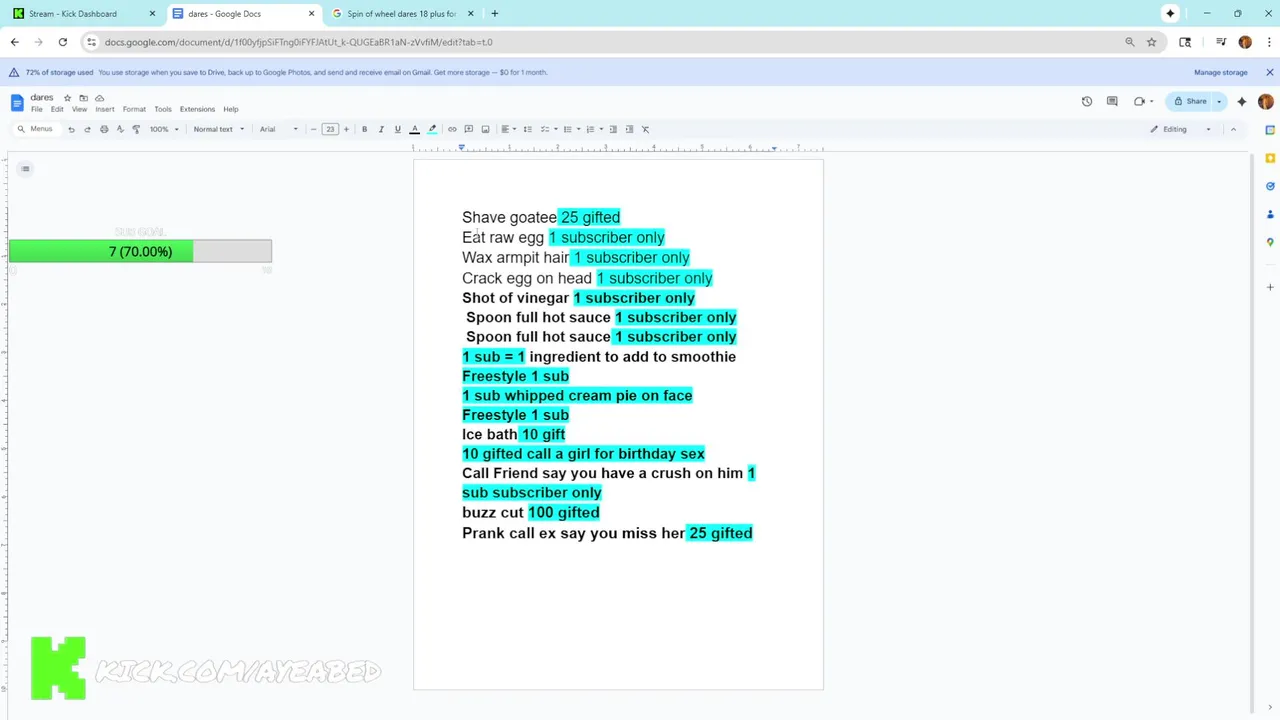
Task: Open the Extensions menu
Action: [x=197, y=109]
